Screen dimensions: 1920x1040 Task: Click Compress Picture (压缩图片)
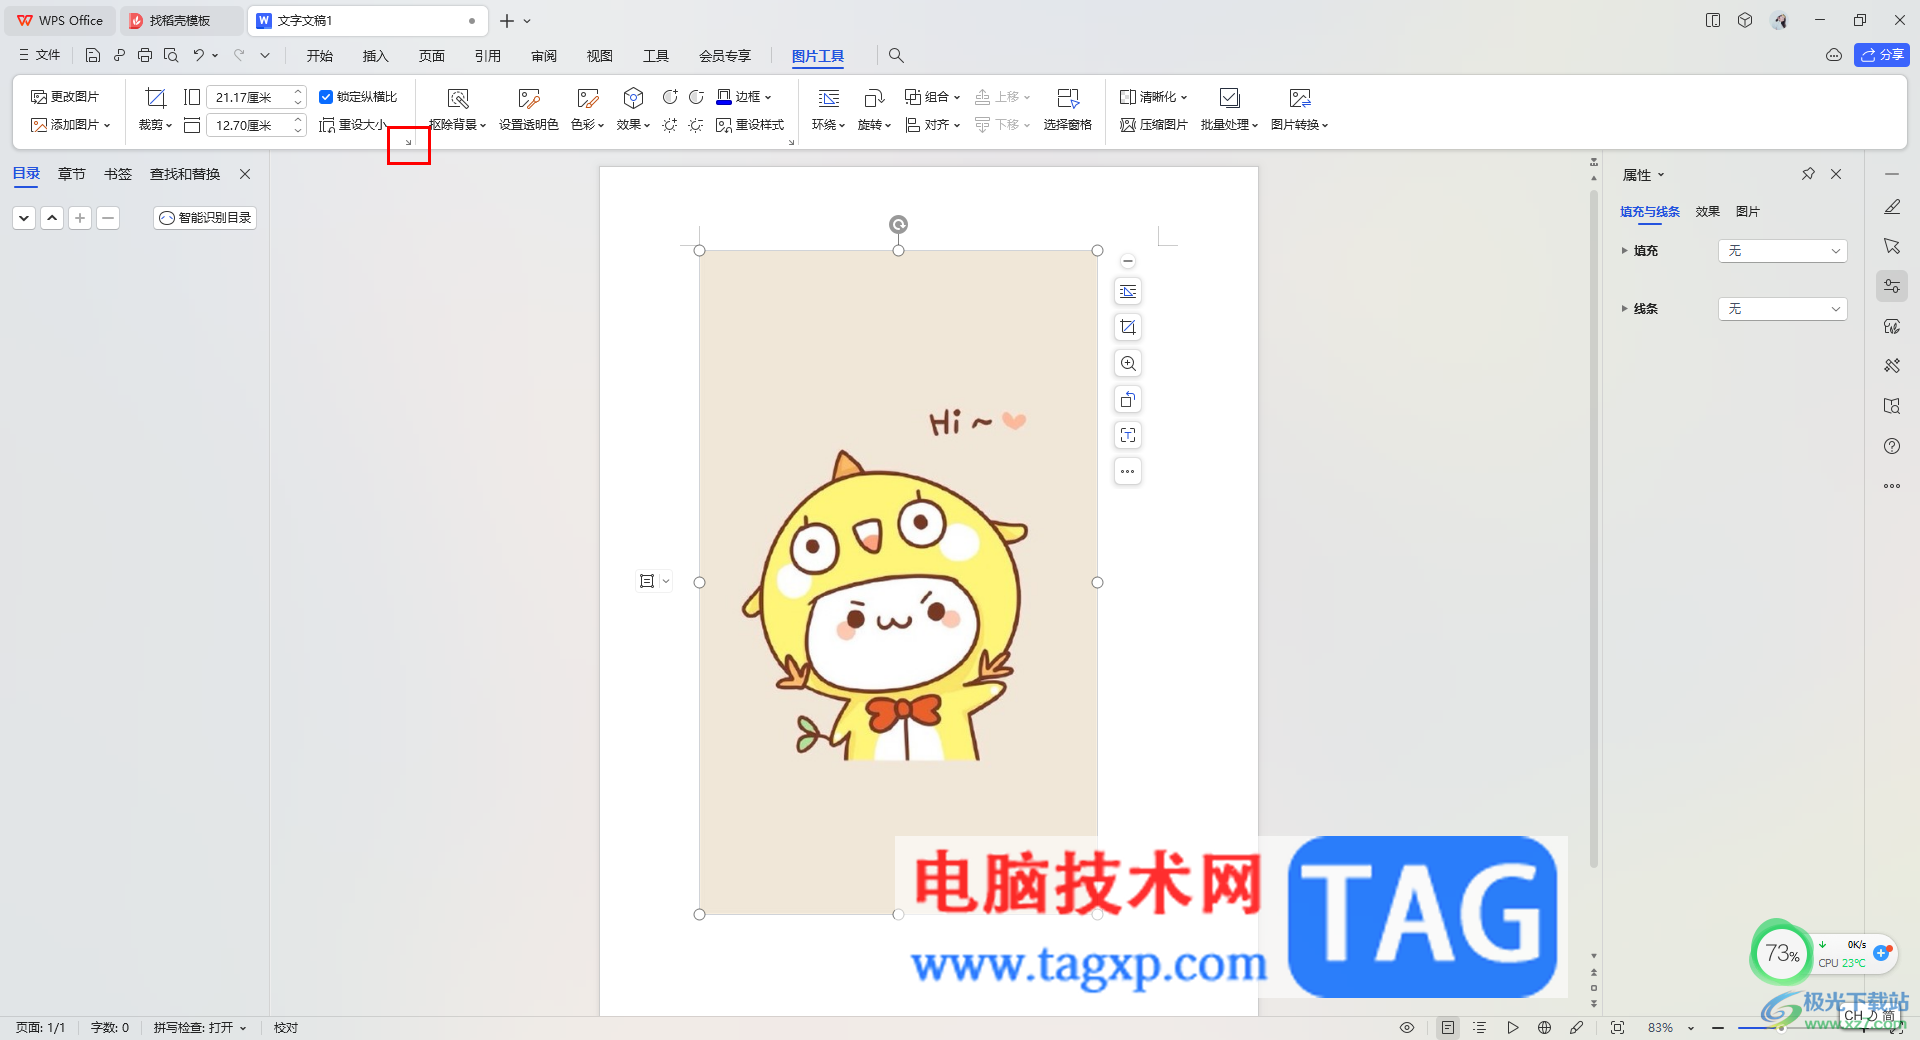(x=1154, y=125)
